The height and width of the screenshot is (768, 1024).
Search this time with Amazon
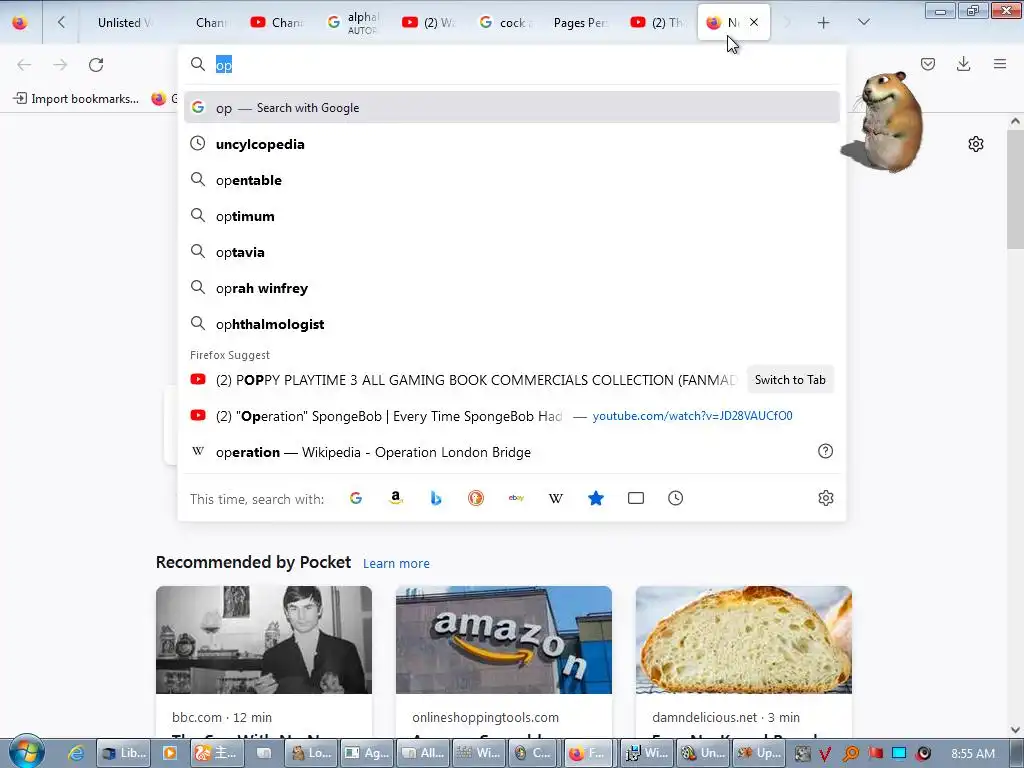[x=396, y=498]
